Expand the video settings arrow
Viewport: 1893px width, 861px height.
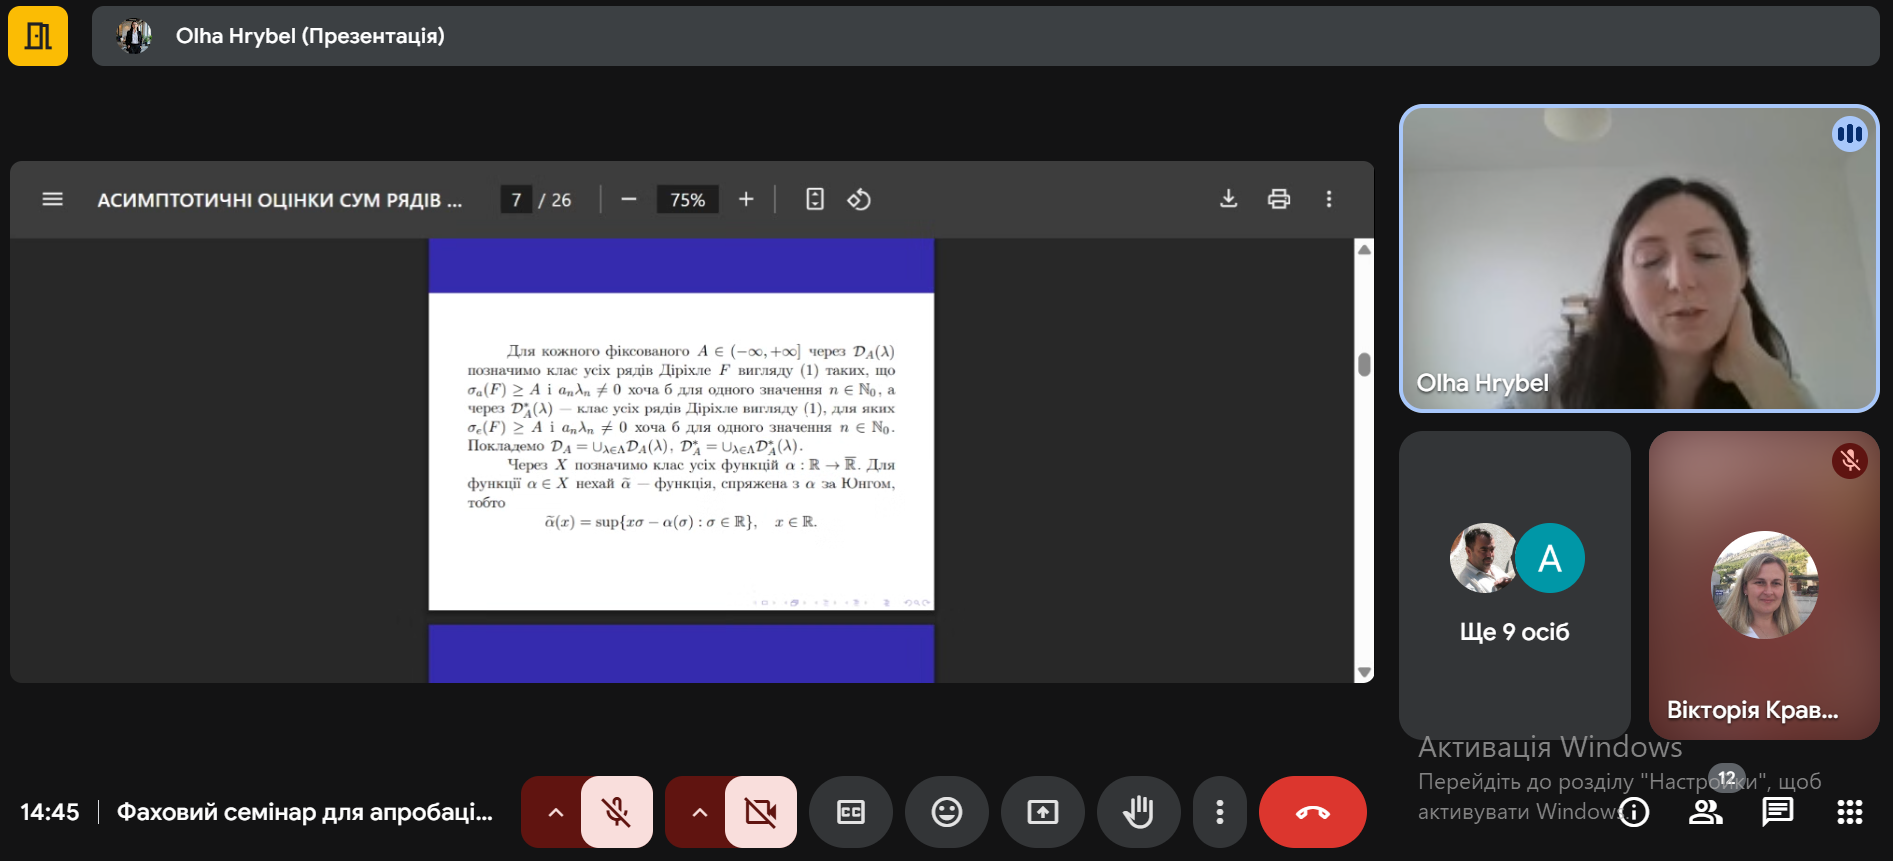click(x=699, y=812)
